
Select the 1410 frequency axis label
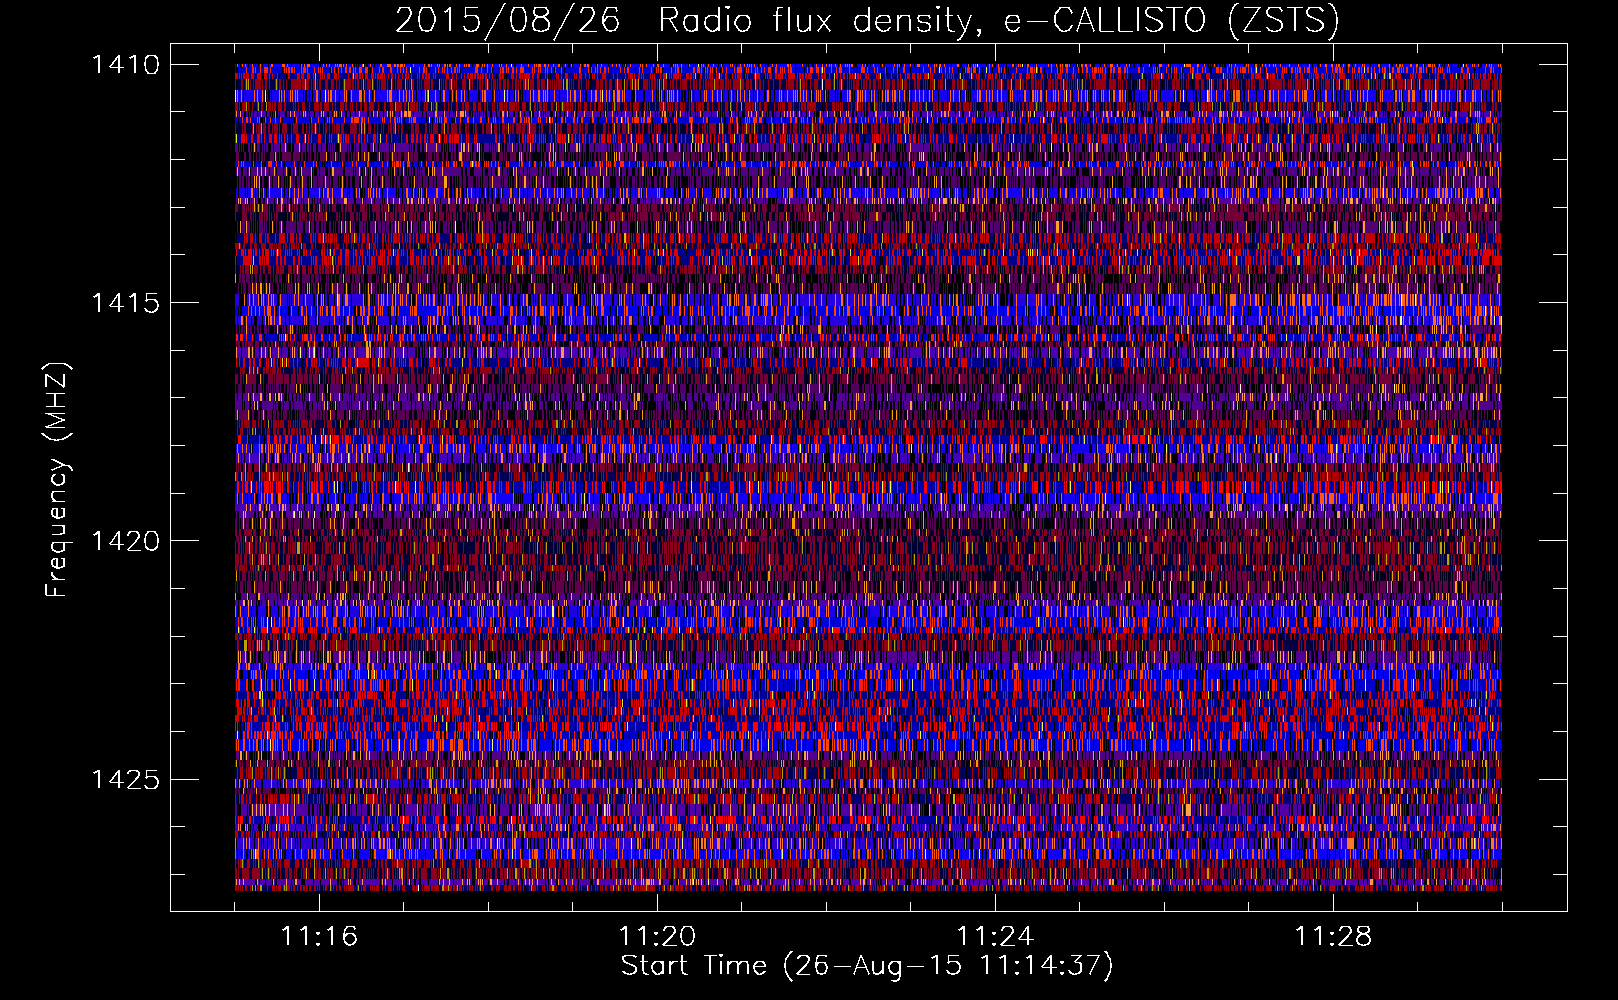coord(125,65)
